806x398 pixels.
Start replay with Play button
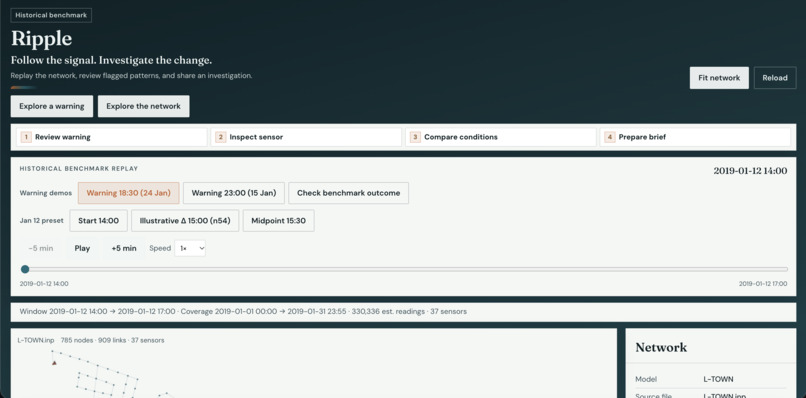tap(82, 248)
